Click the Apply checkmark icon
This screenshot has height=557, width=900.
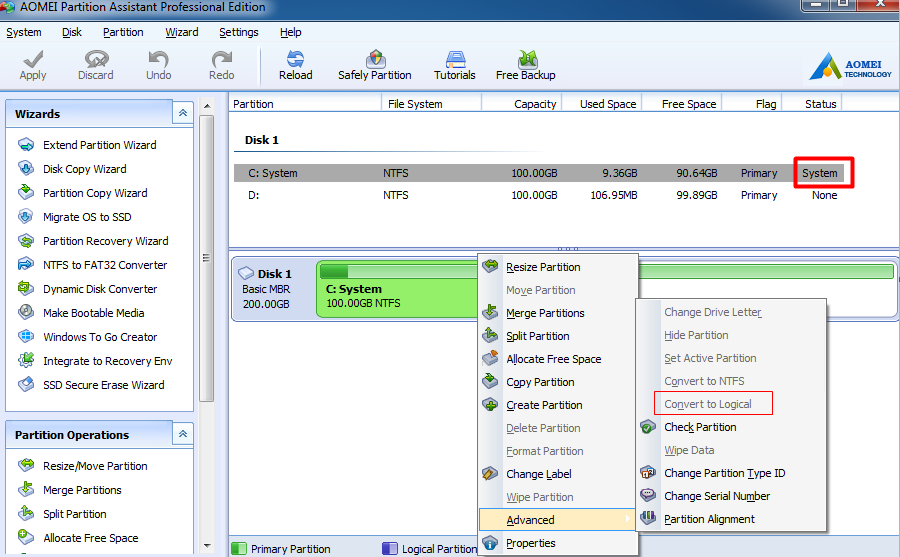click(x=33, y=59)
